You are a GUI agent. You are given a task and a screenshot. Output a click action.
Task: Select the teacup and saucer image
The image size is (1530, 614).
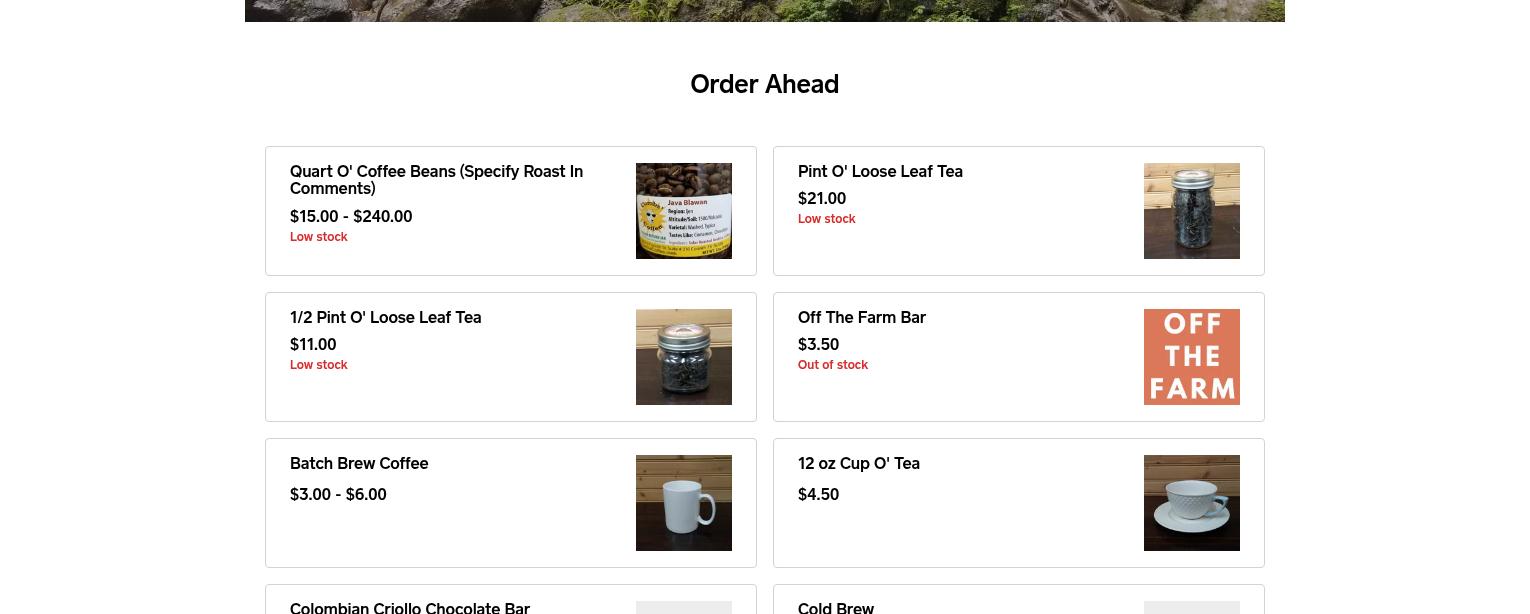coord(1192,503)
